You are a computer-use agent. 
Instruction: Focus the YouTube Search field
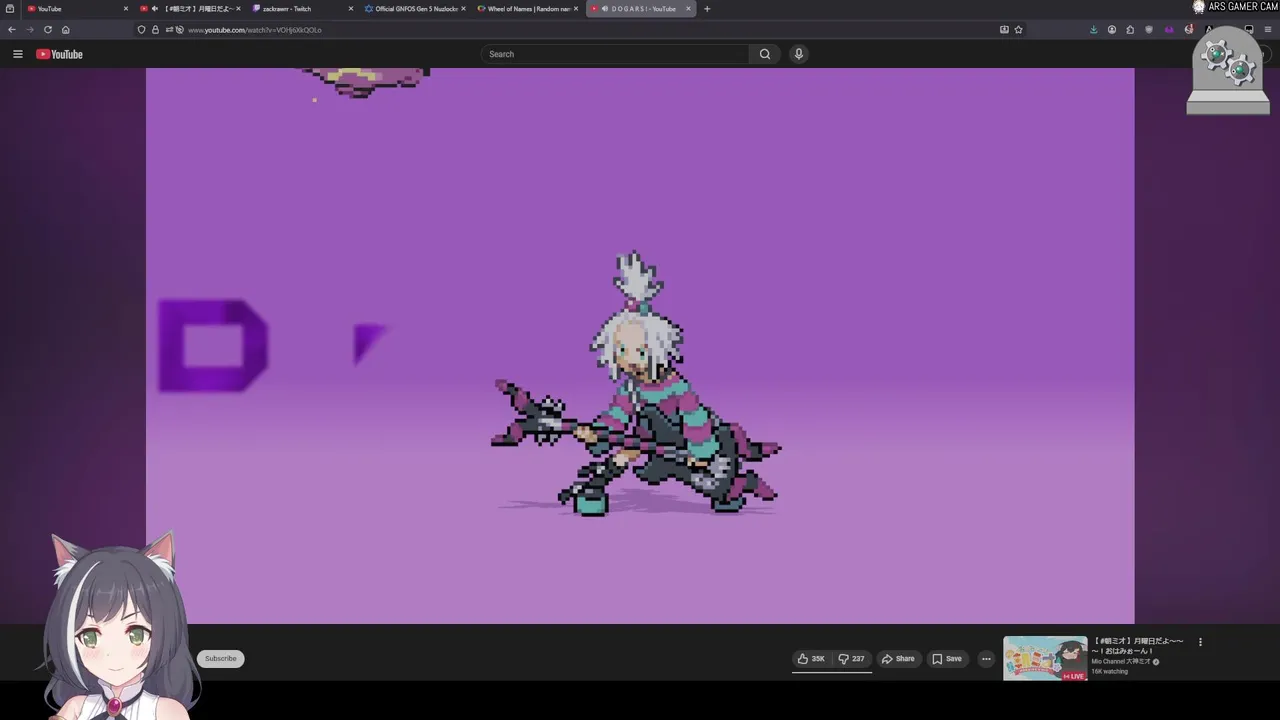615,54
